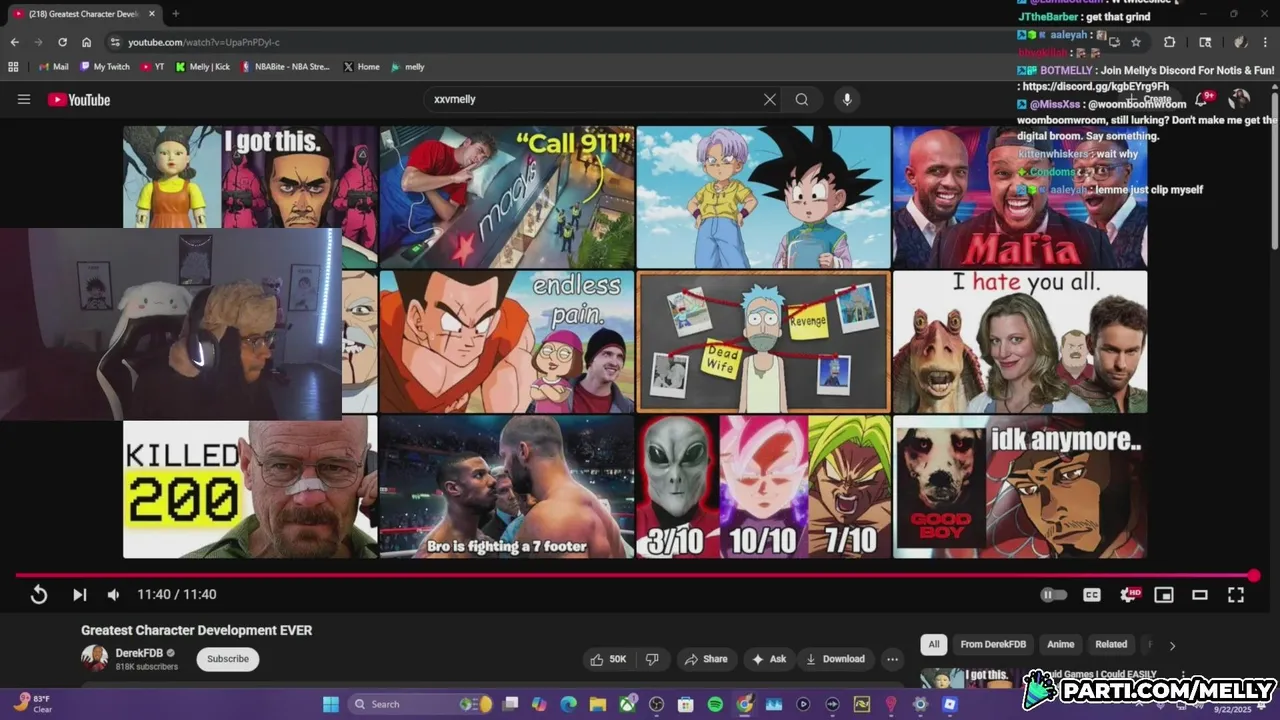
Task: Show more filter chips with arrow
Action: [1172, 646]
